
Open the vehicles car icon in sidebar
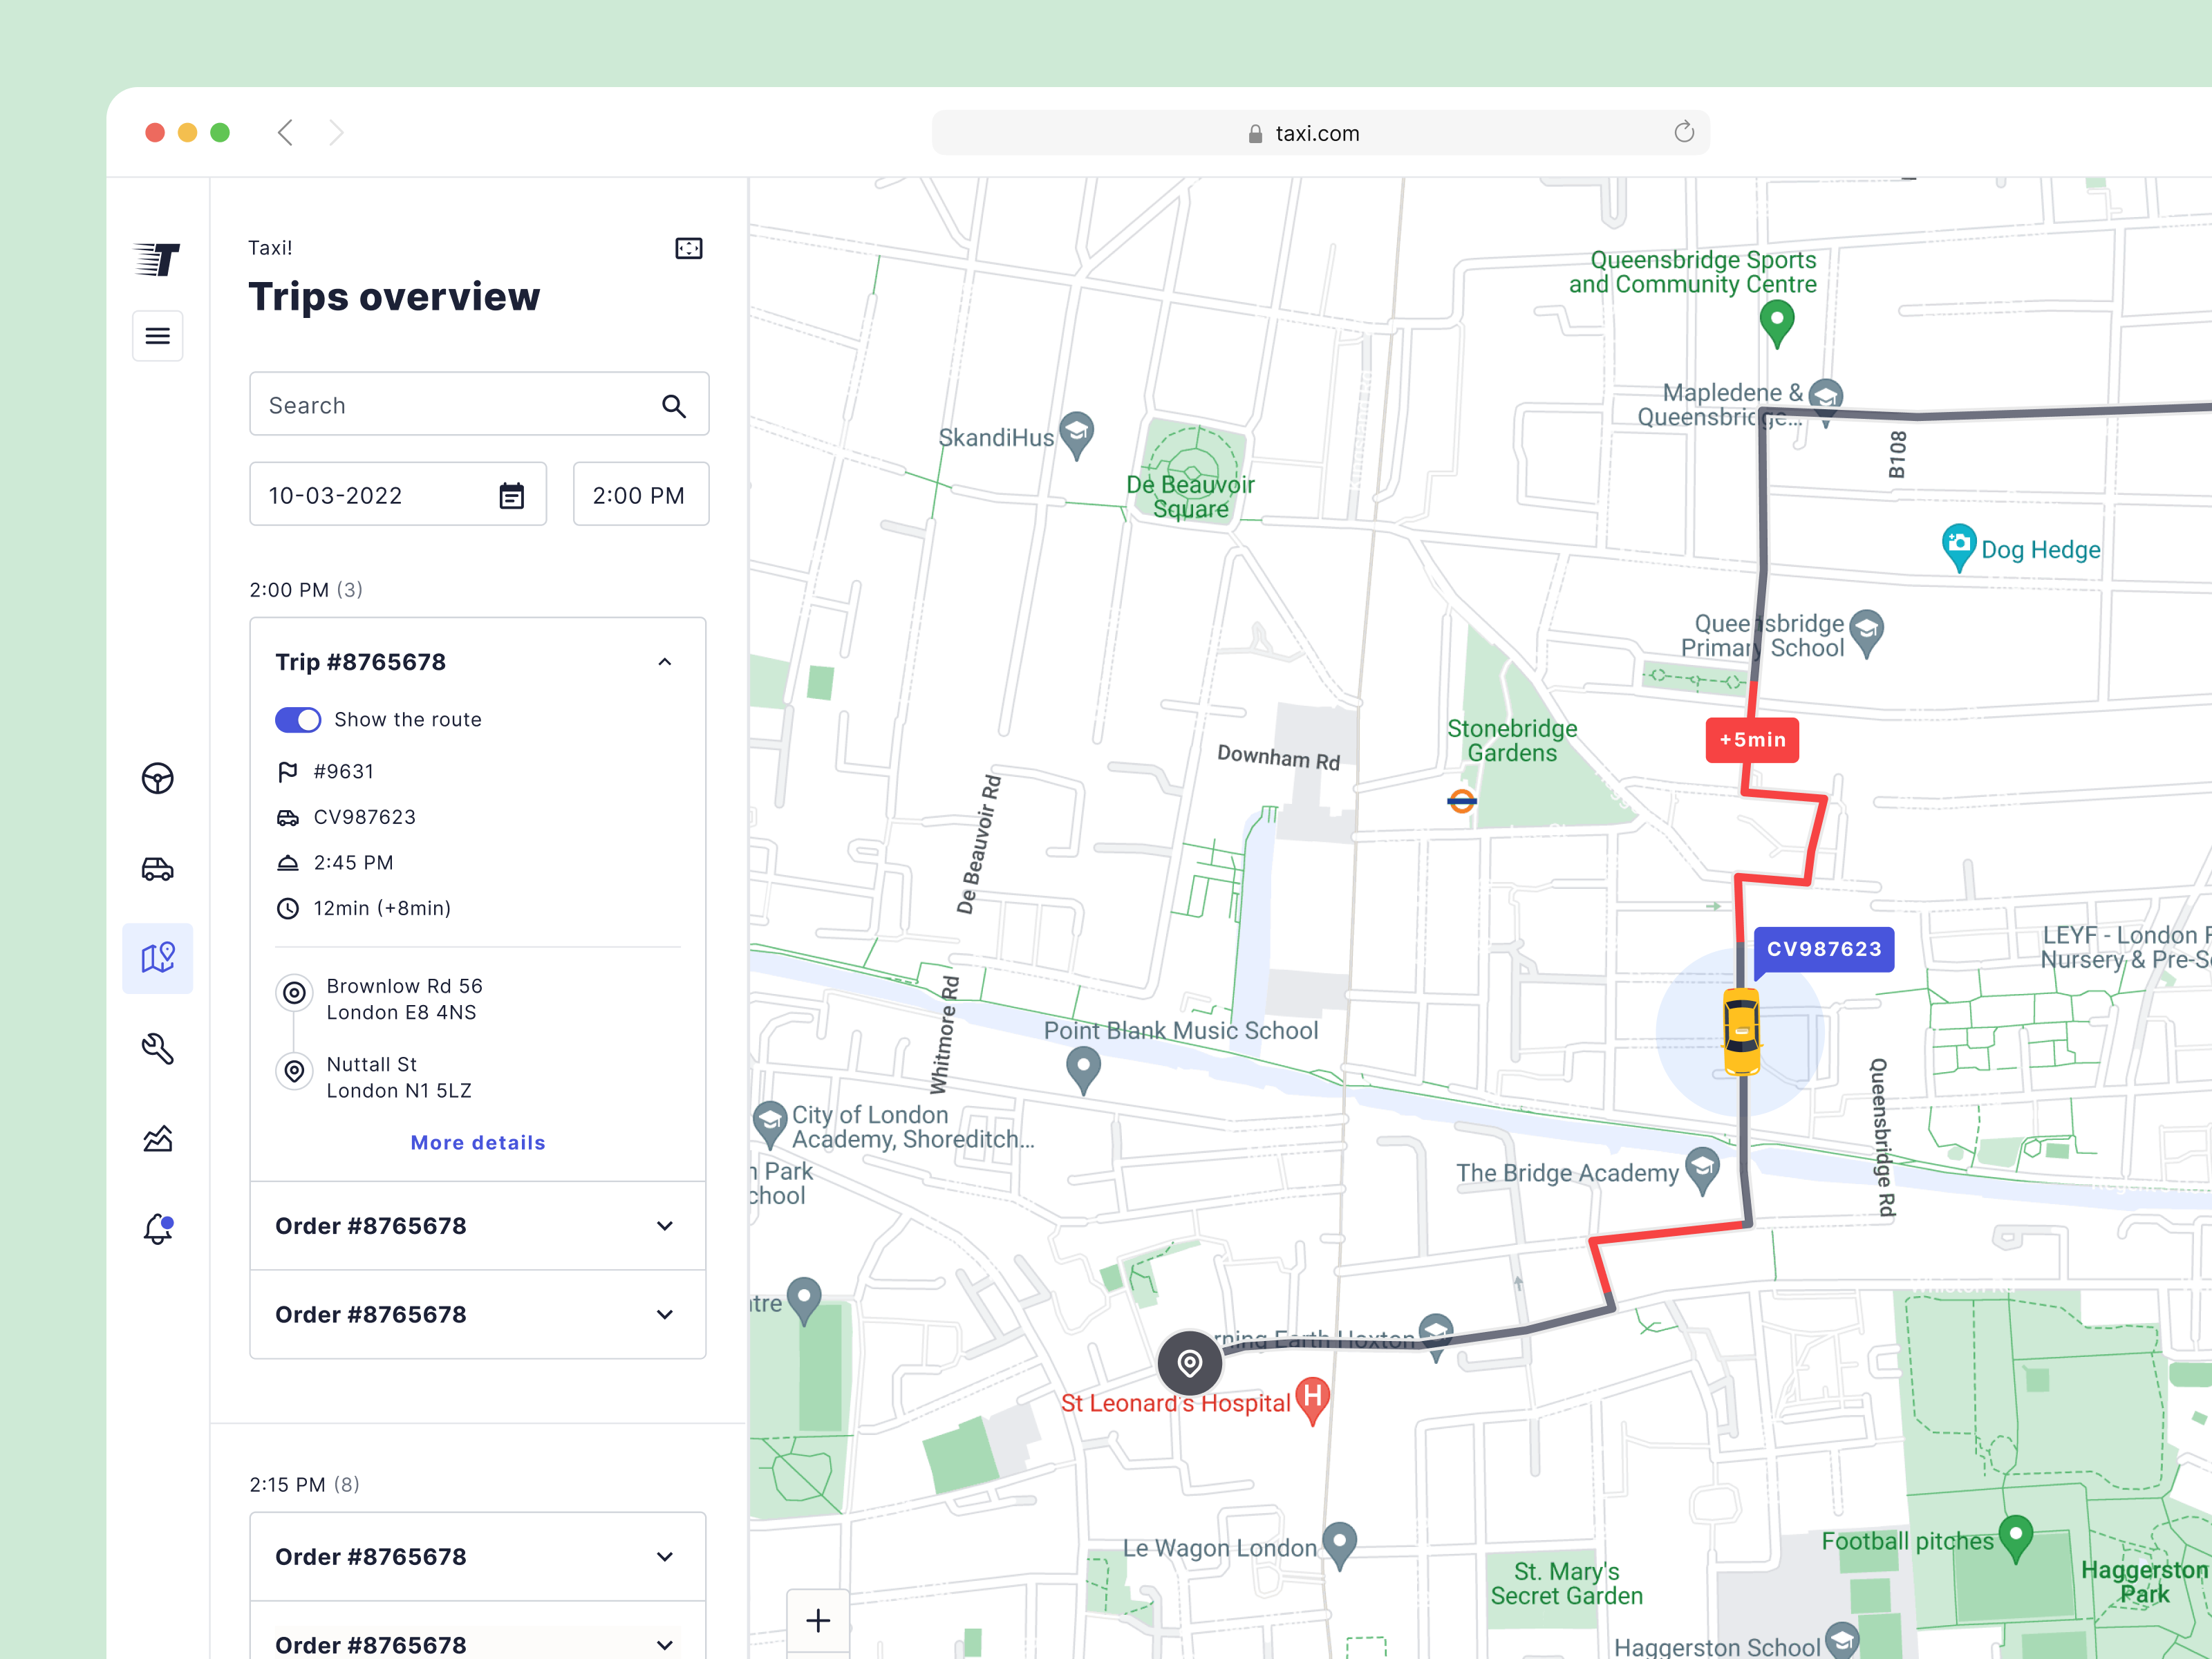pyautogui.click(x=157, y=868)
